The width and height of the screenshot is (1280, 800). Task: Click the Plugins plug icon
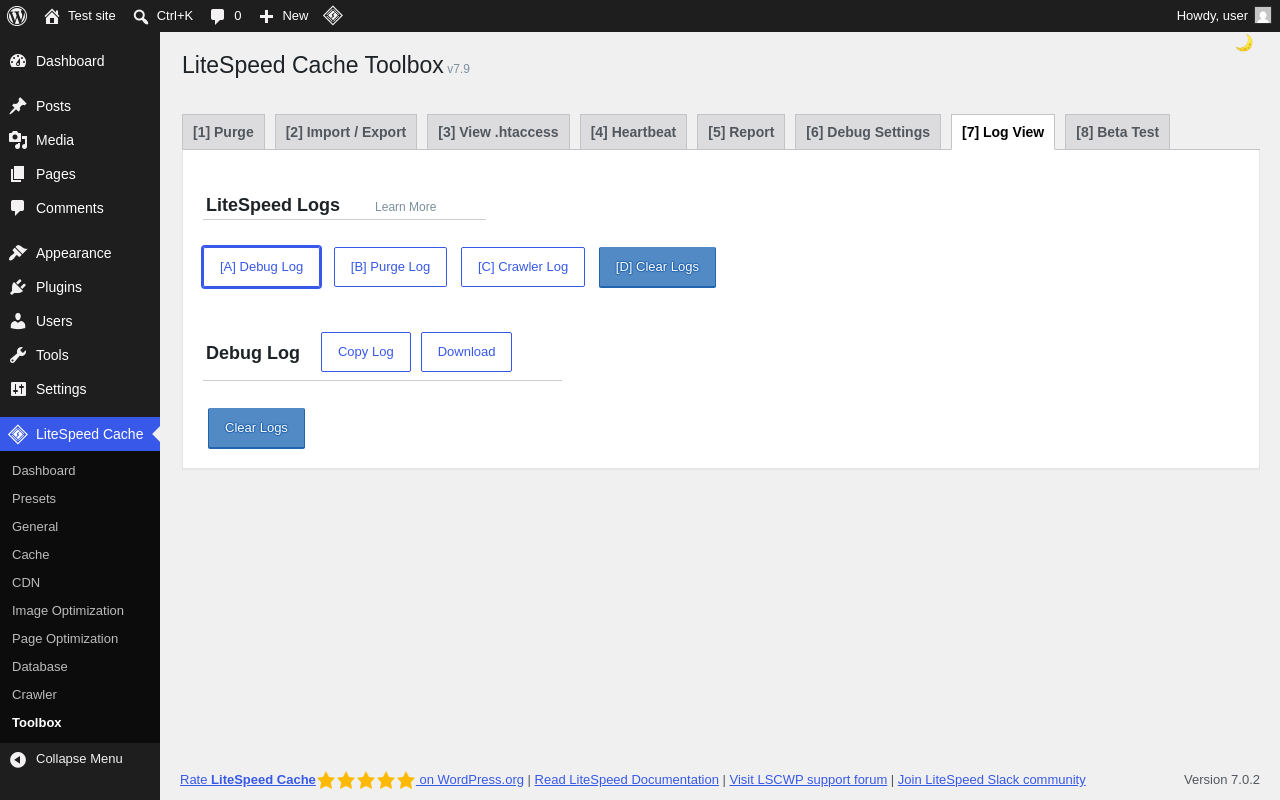(18, 287)
